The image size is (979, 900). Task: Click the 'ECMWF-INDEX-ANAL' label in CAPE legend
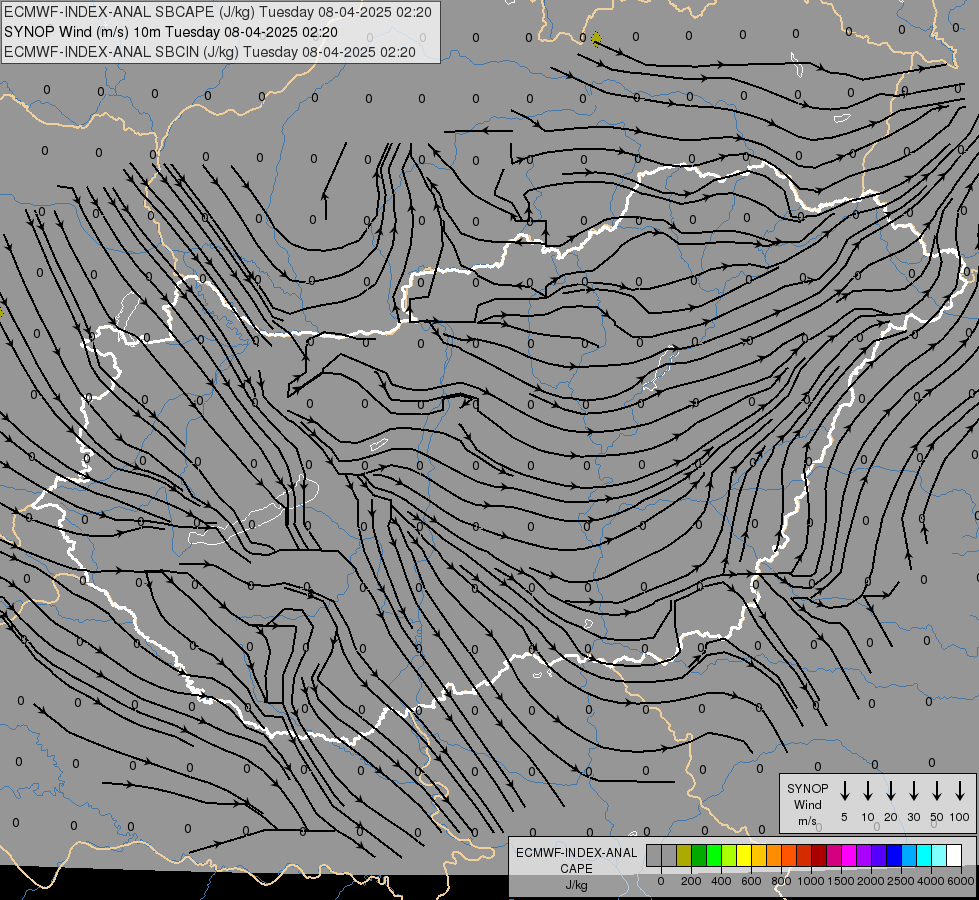pyautogui.click(x=576, y=853)
